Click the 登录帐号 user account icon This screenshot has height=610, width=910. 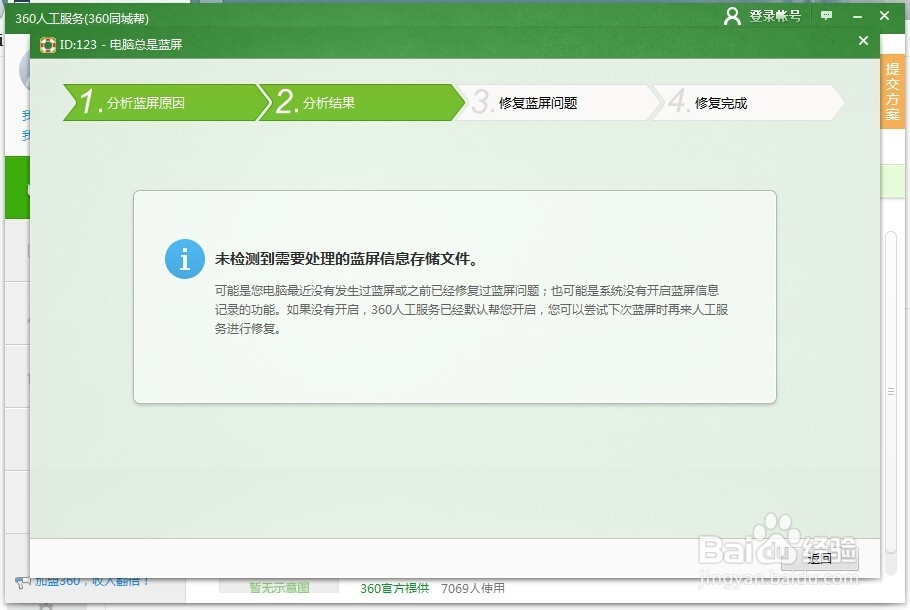[x=731, y=16]
